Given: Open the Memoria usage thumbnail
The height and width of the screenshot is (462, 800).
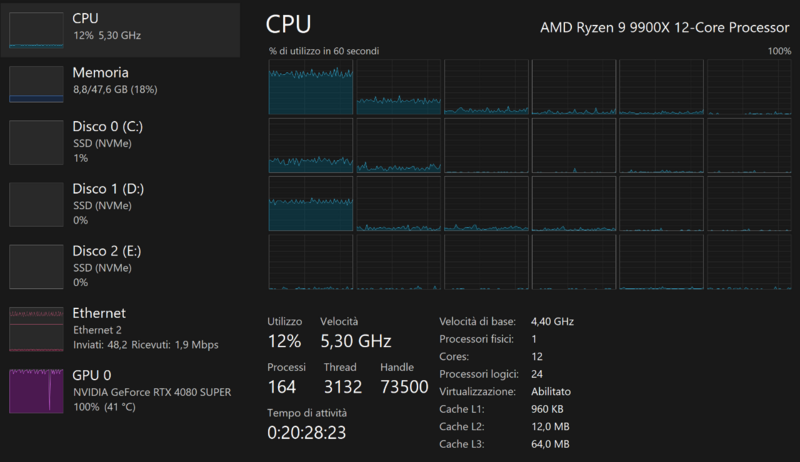Looking at the screenshot, I should coord(35,84).
